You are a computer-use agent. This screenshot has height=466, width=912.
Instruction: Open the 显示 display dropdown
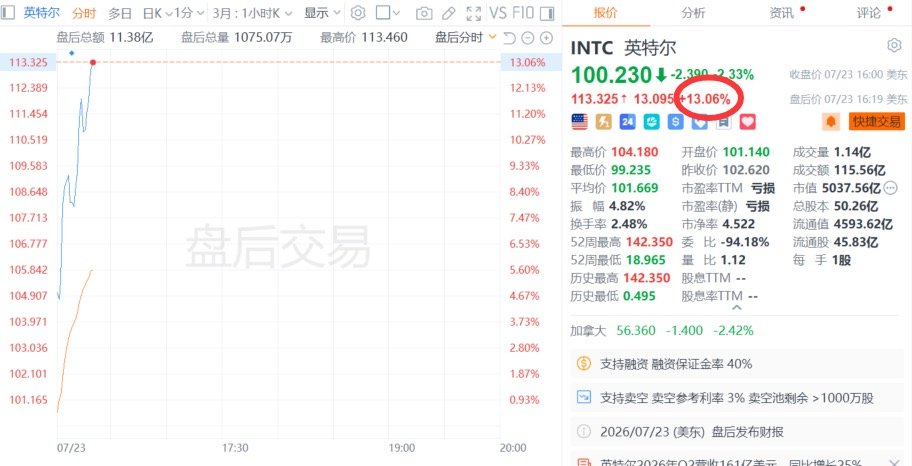click(x=322, y=13)
